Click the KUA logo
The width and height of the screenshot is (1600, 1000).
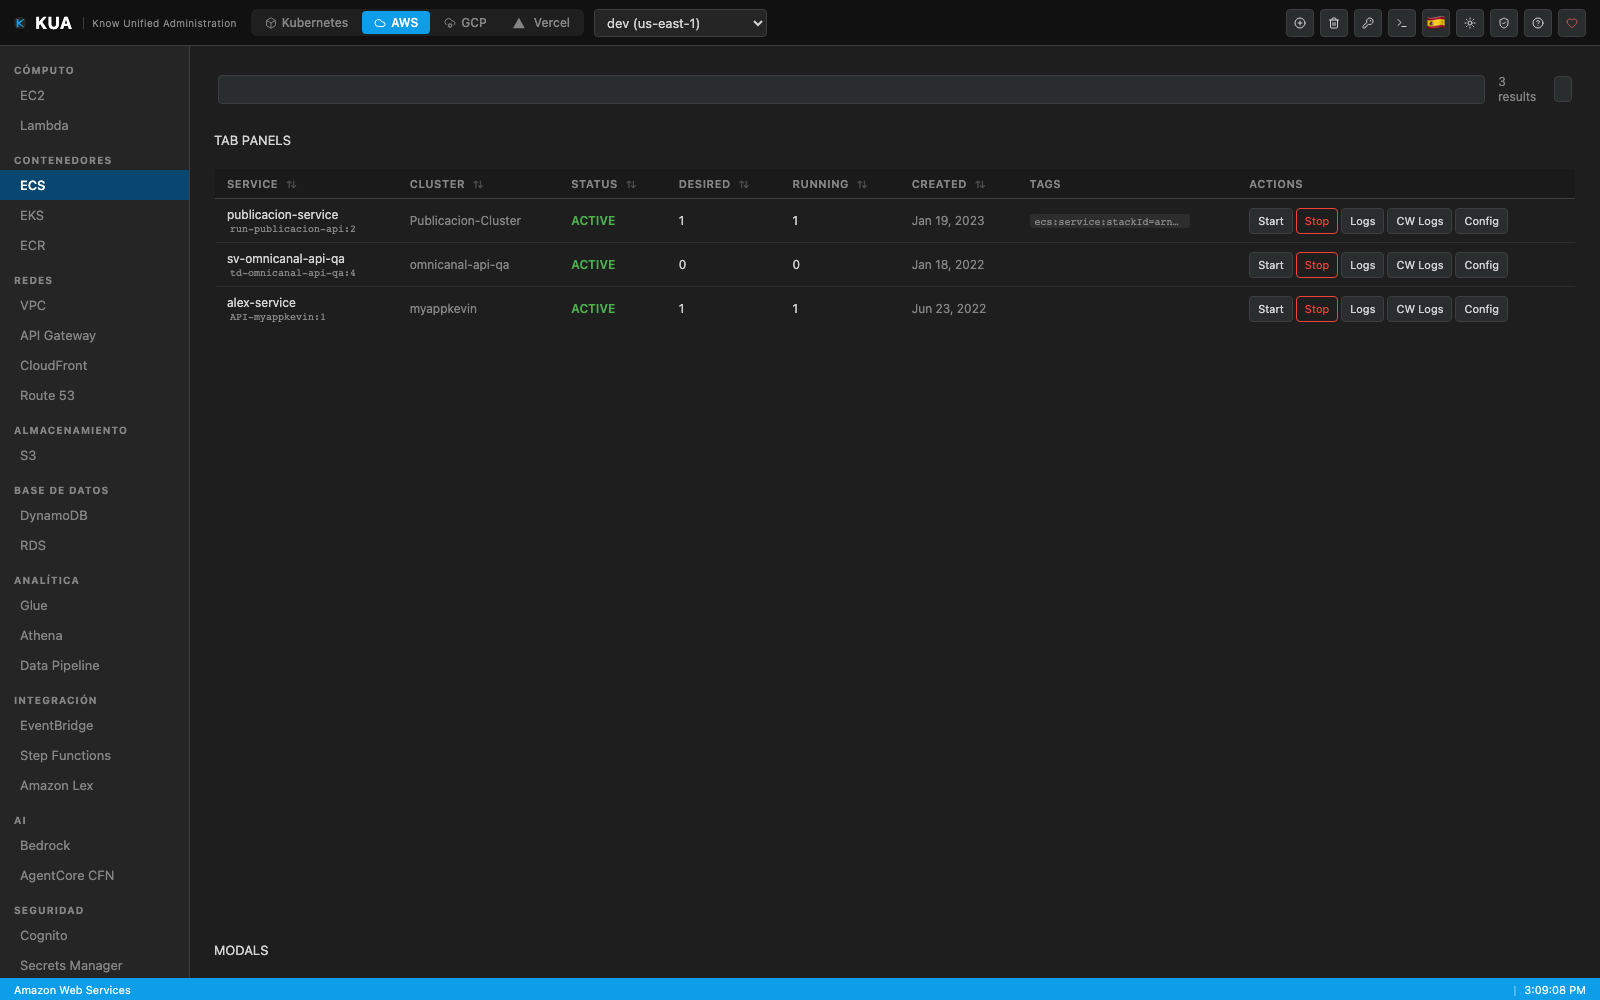pyautogui.click(x=43, y=23)
